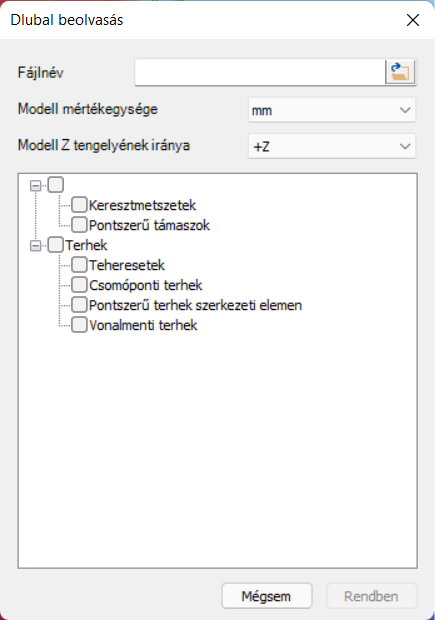435x620 pixels.
Task: Click the Rendben button
Action: pyautogui.click(x=371, y=596)
